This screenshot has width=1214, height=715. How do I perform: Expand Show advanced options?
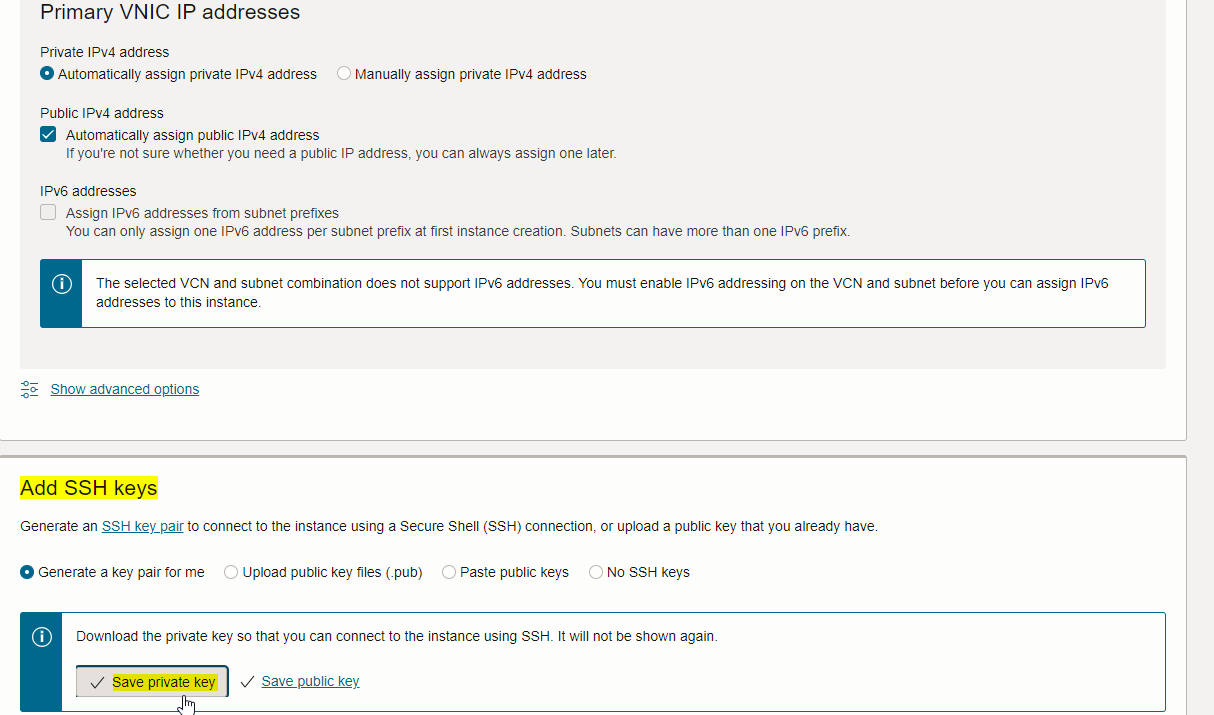click(125, 389)
